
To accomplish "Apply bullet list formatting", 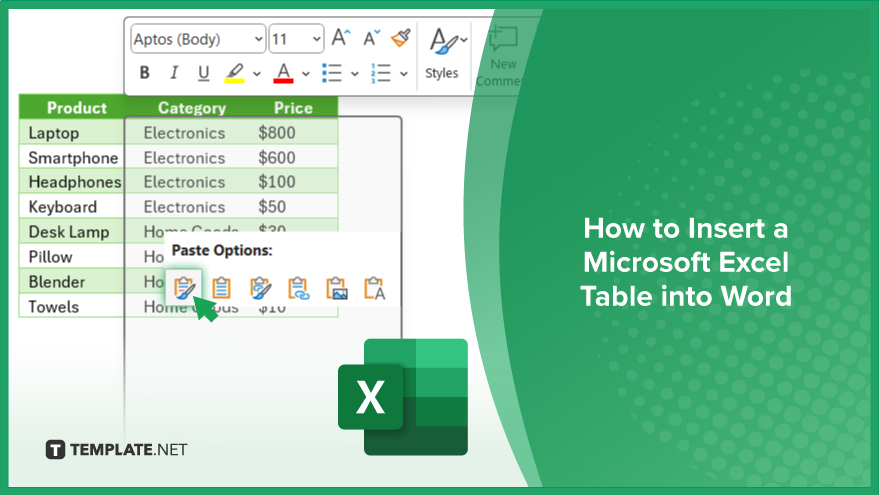I will coord(332,73).
